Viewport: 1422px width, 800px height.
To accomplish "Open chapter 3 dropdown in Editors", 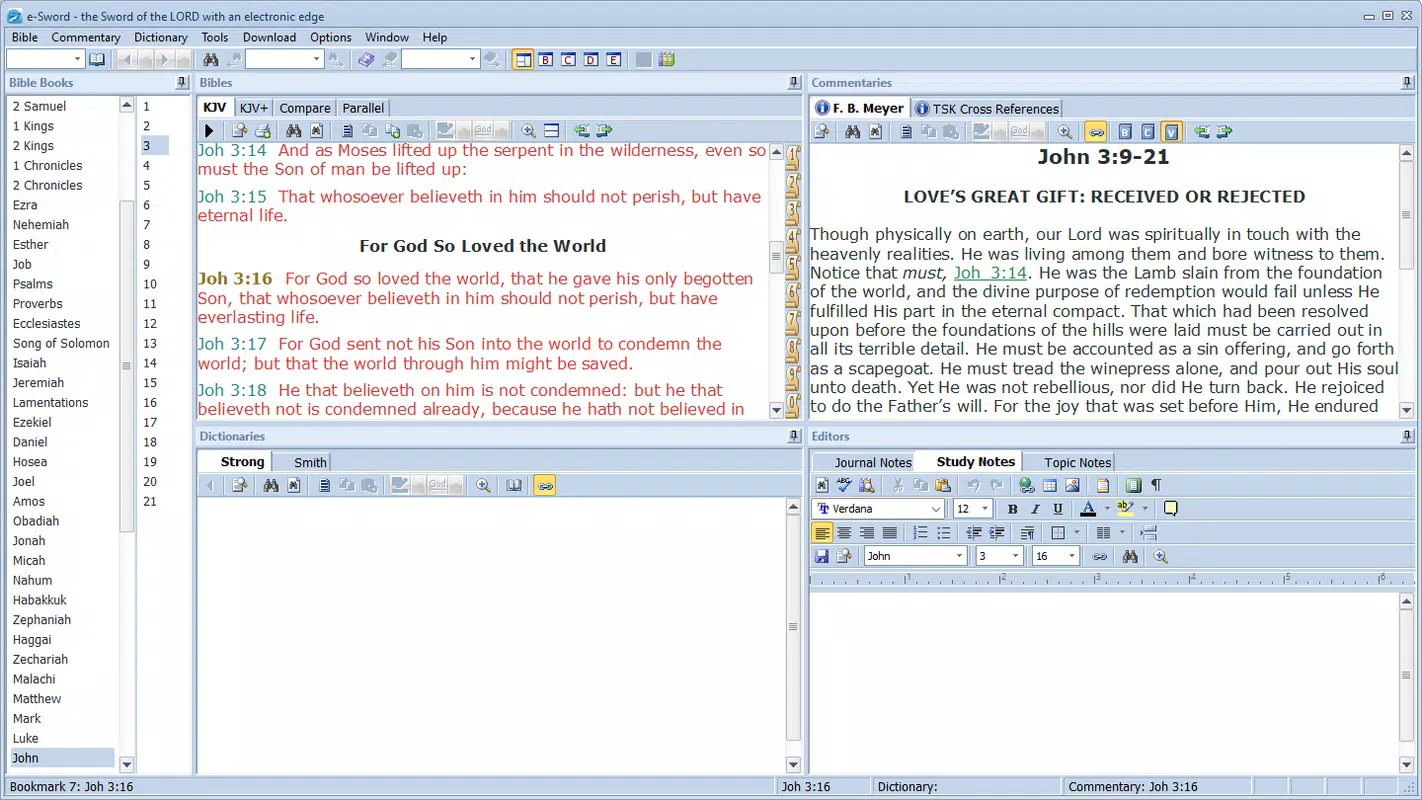I will pos(1016,556).
